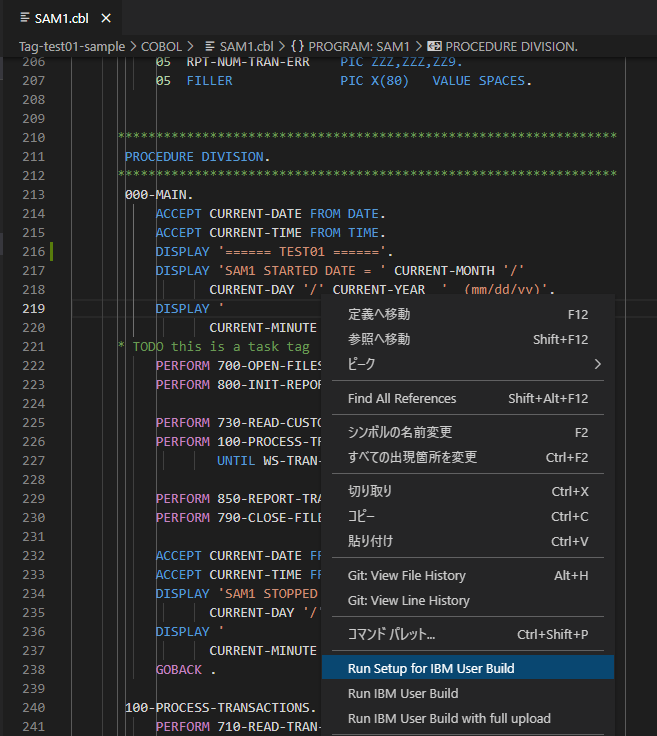
Task: Choose 切り取り from context menu
Action: (468, 491)
